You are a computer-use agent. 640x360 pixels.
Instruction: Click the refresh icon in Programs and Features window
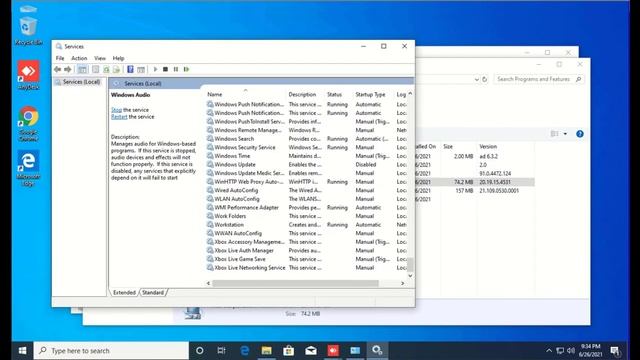pyautogui.click(x=484, y=79)
